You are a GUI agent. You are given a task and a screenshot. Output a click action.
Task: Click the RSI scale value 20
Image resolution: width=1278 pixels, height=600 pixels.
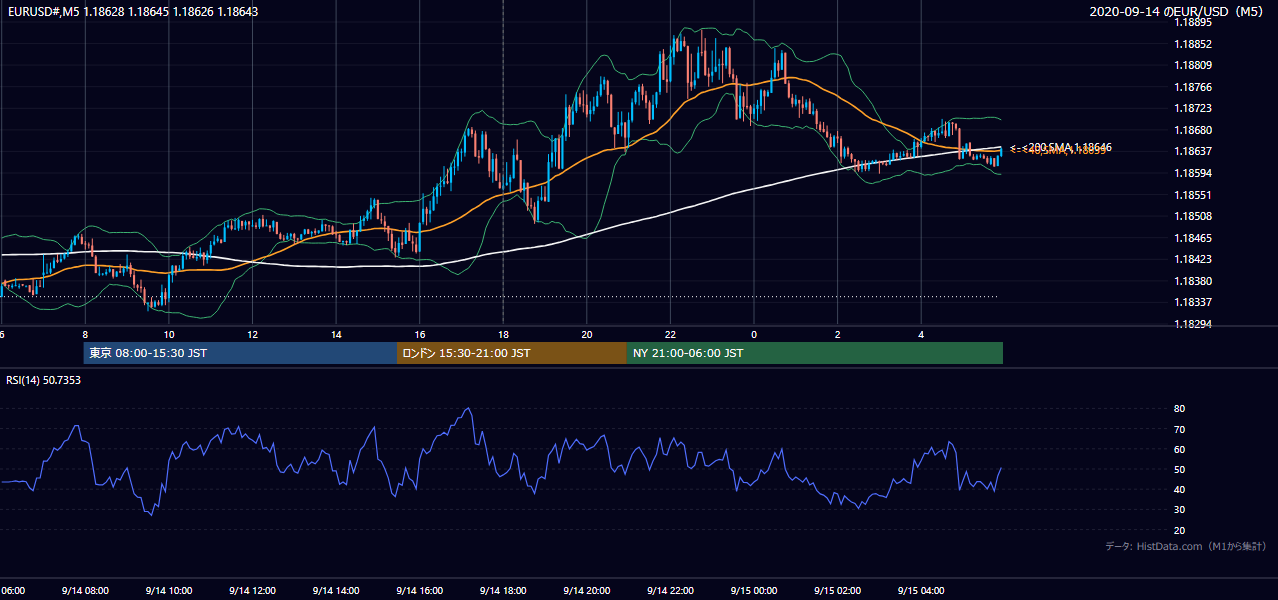[1179, 530]
